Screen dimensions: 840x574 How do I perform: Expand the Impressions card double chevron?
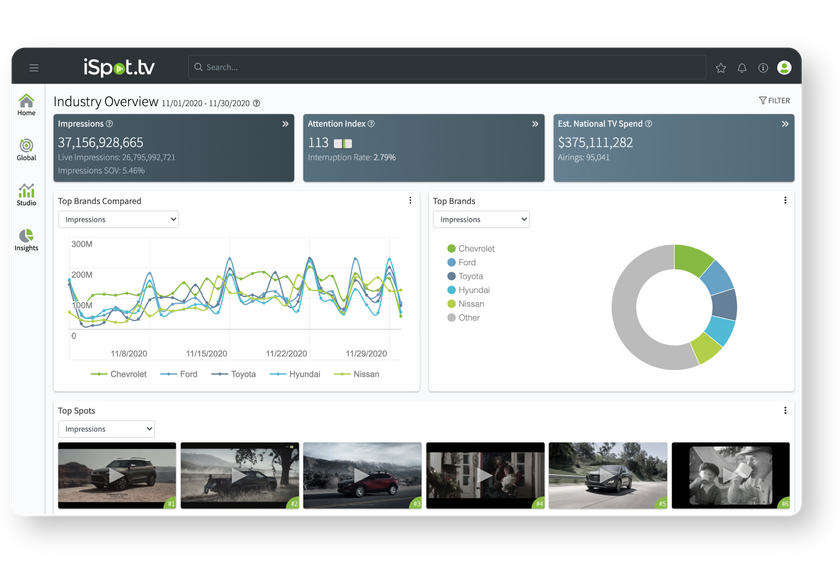(285, 124)
